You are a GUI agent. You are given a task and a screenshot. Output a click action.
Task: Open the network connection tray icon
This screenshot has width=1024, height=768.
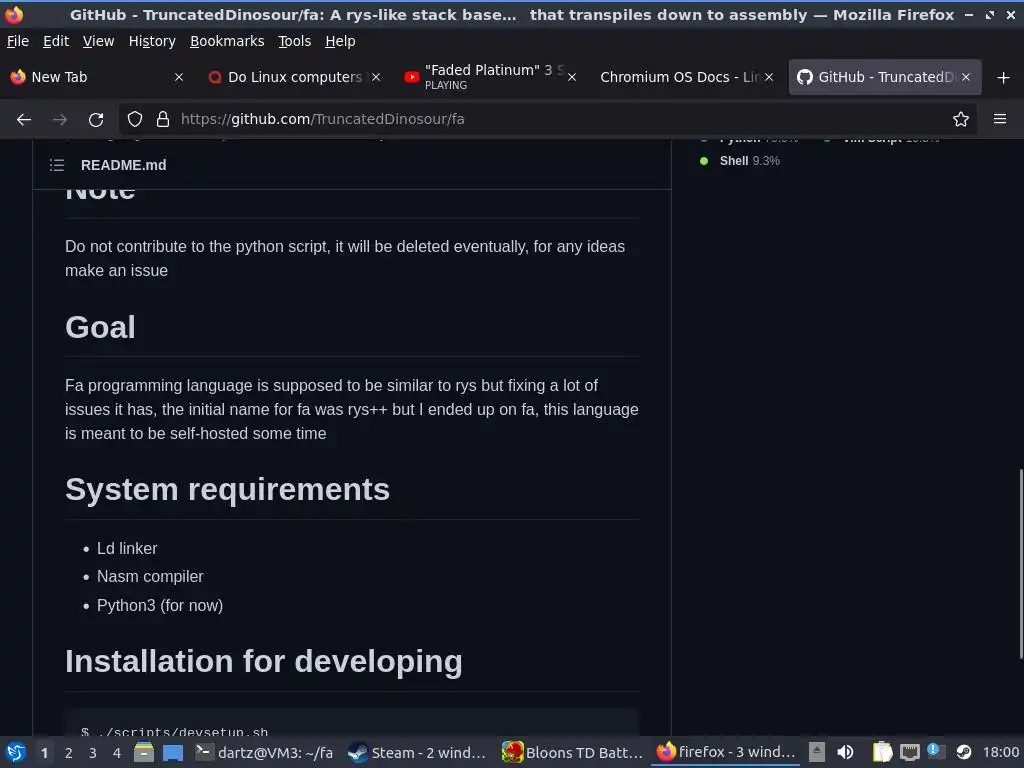pos(909,752)
